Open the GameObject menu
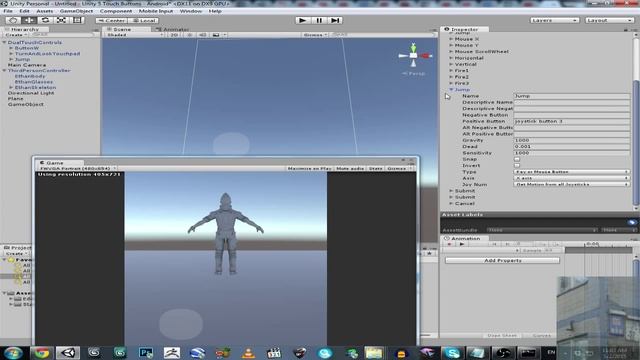Viewport: 640px width, 360px height. 76,11
